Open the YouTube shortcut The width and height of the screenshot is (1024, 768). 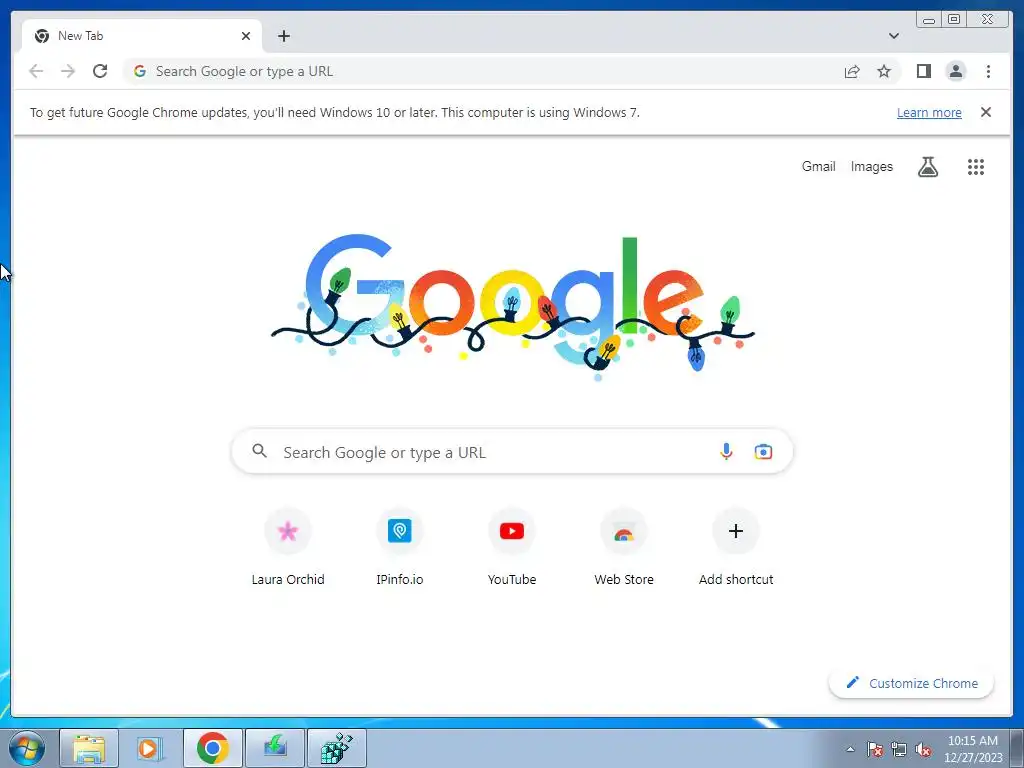pyautogui.click(x=512, y=547)
